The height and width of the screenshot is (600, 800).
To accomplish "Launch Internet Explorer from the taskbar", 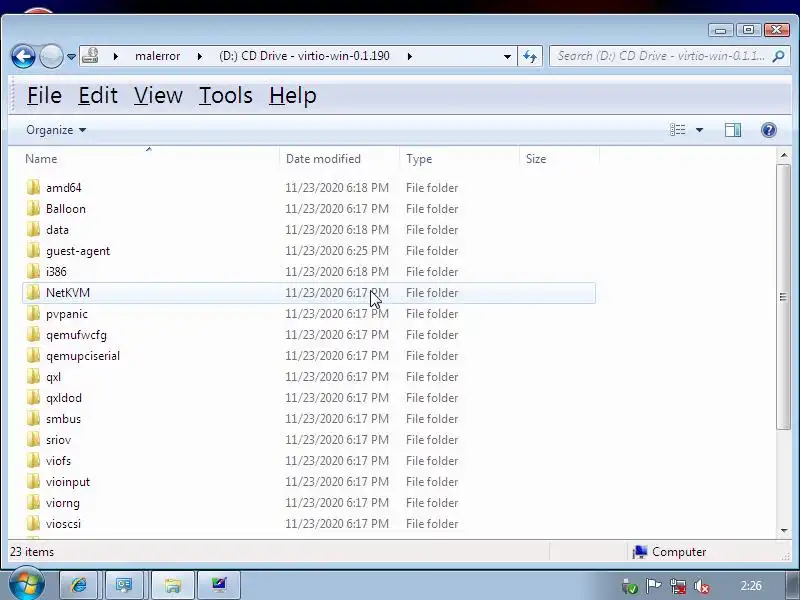I will (79, 585).
